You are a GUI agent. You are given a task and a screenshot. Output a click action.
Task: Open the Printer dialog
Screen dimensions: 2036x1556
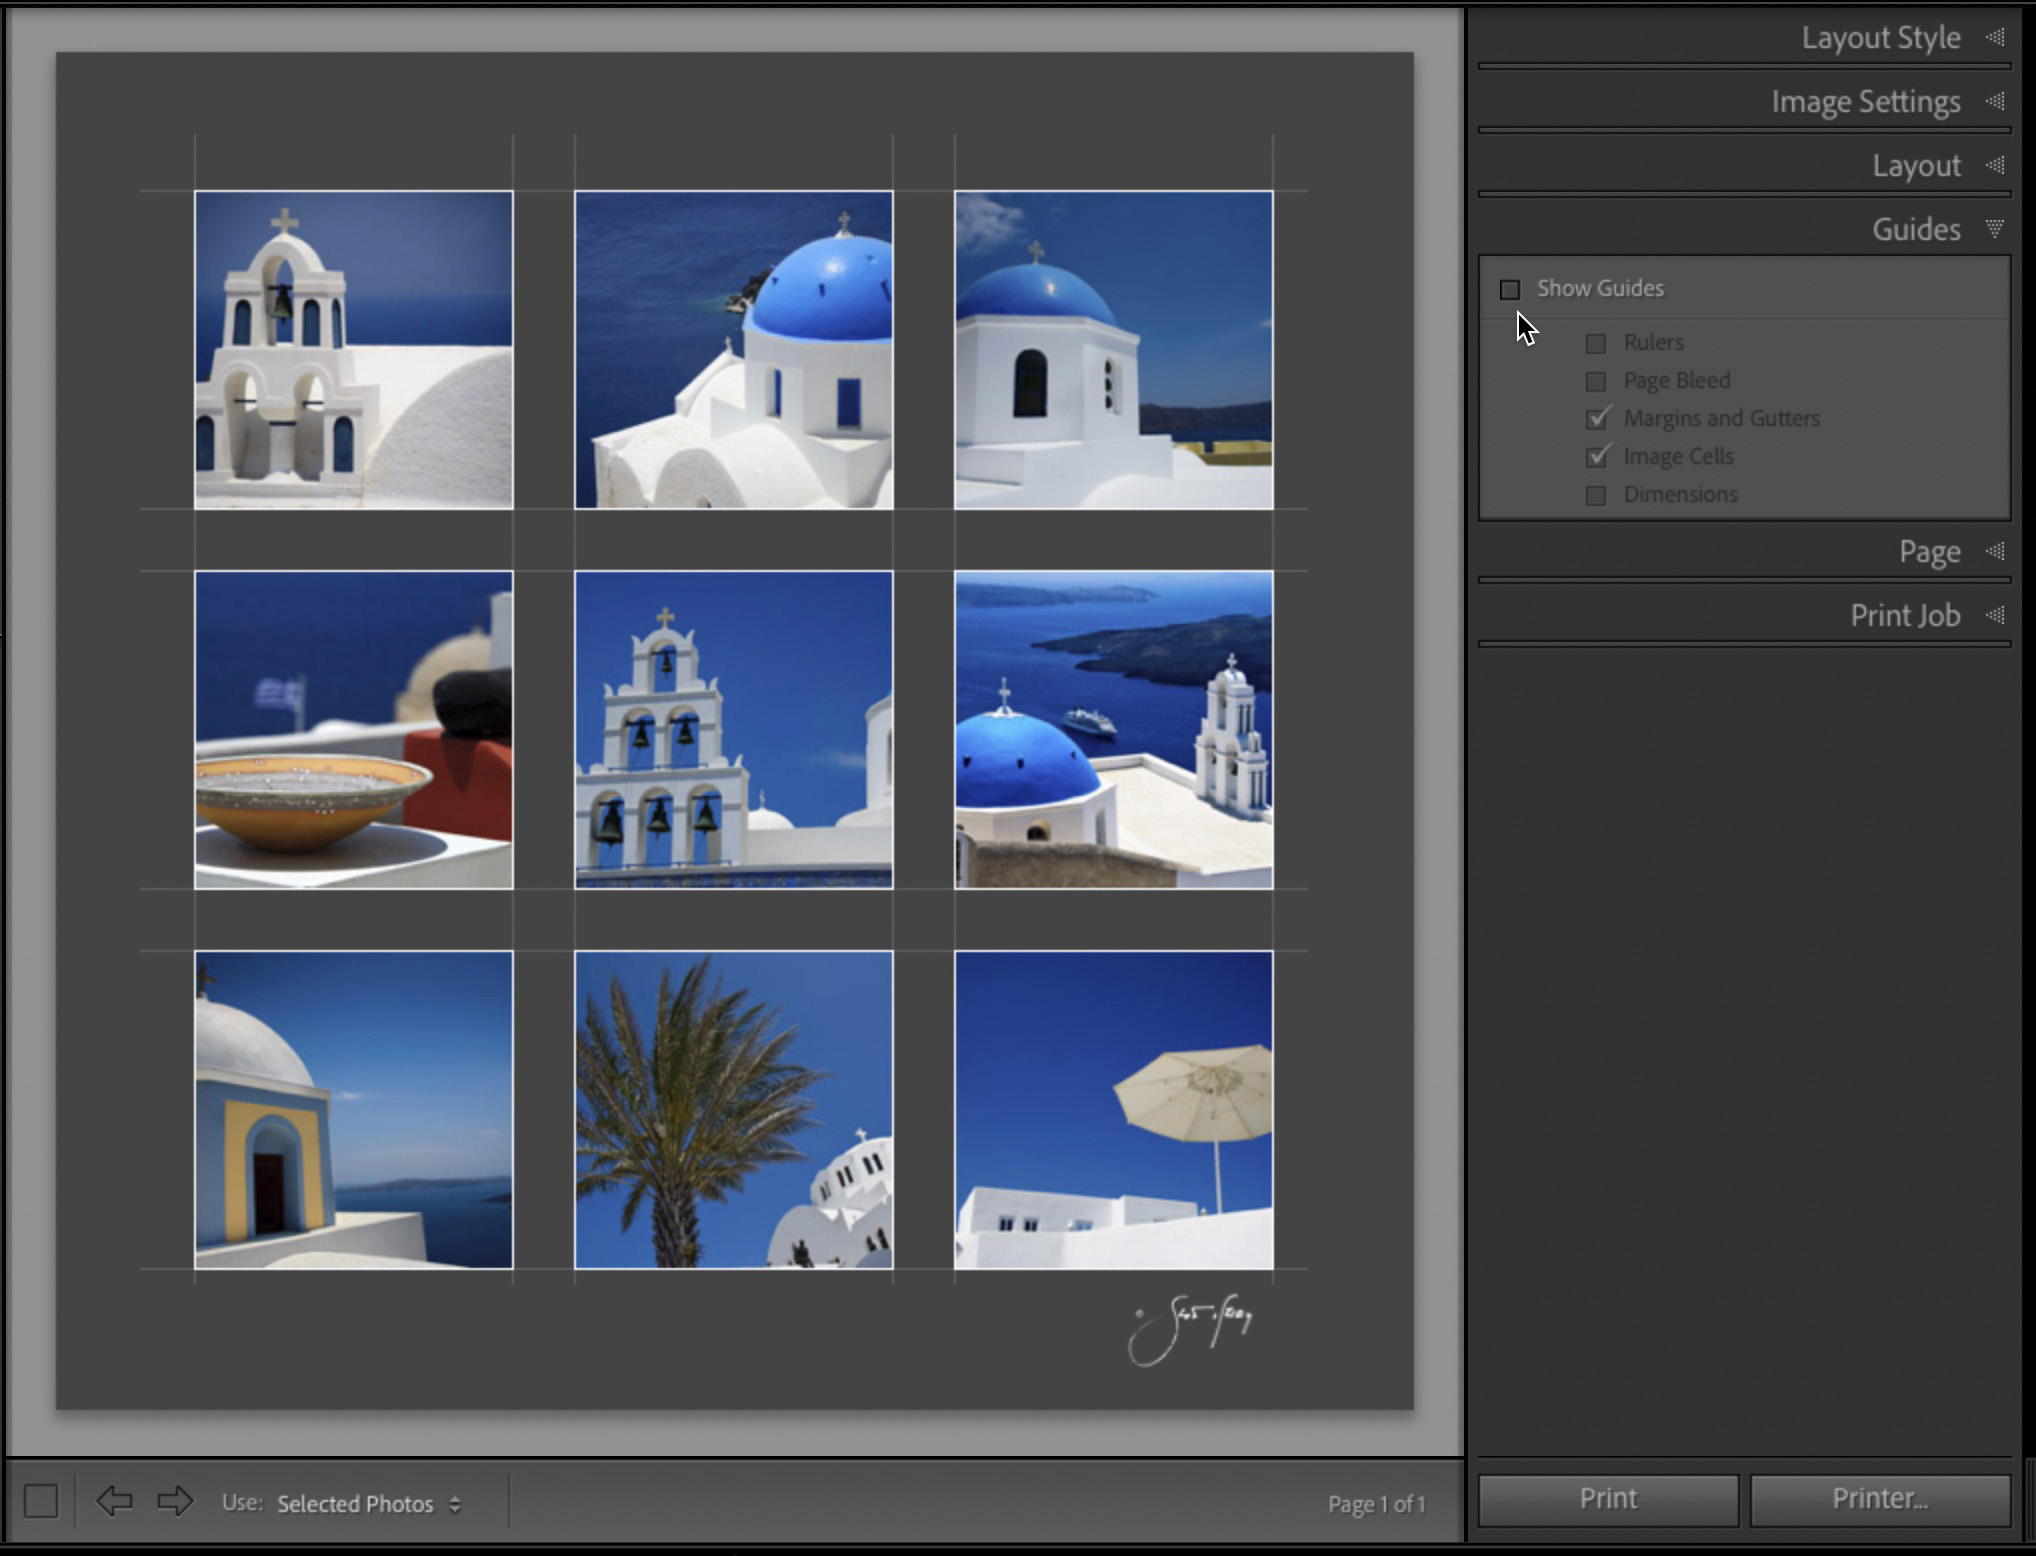coord(1880,1498)
